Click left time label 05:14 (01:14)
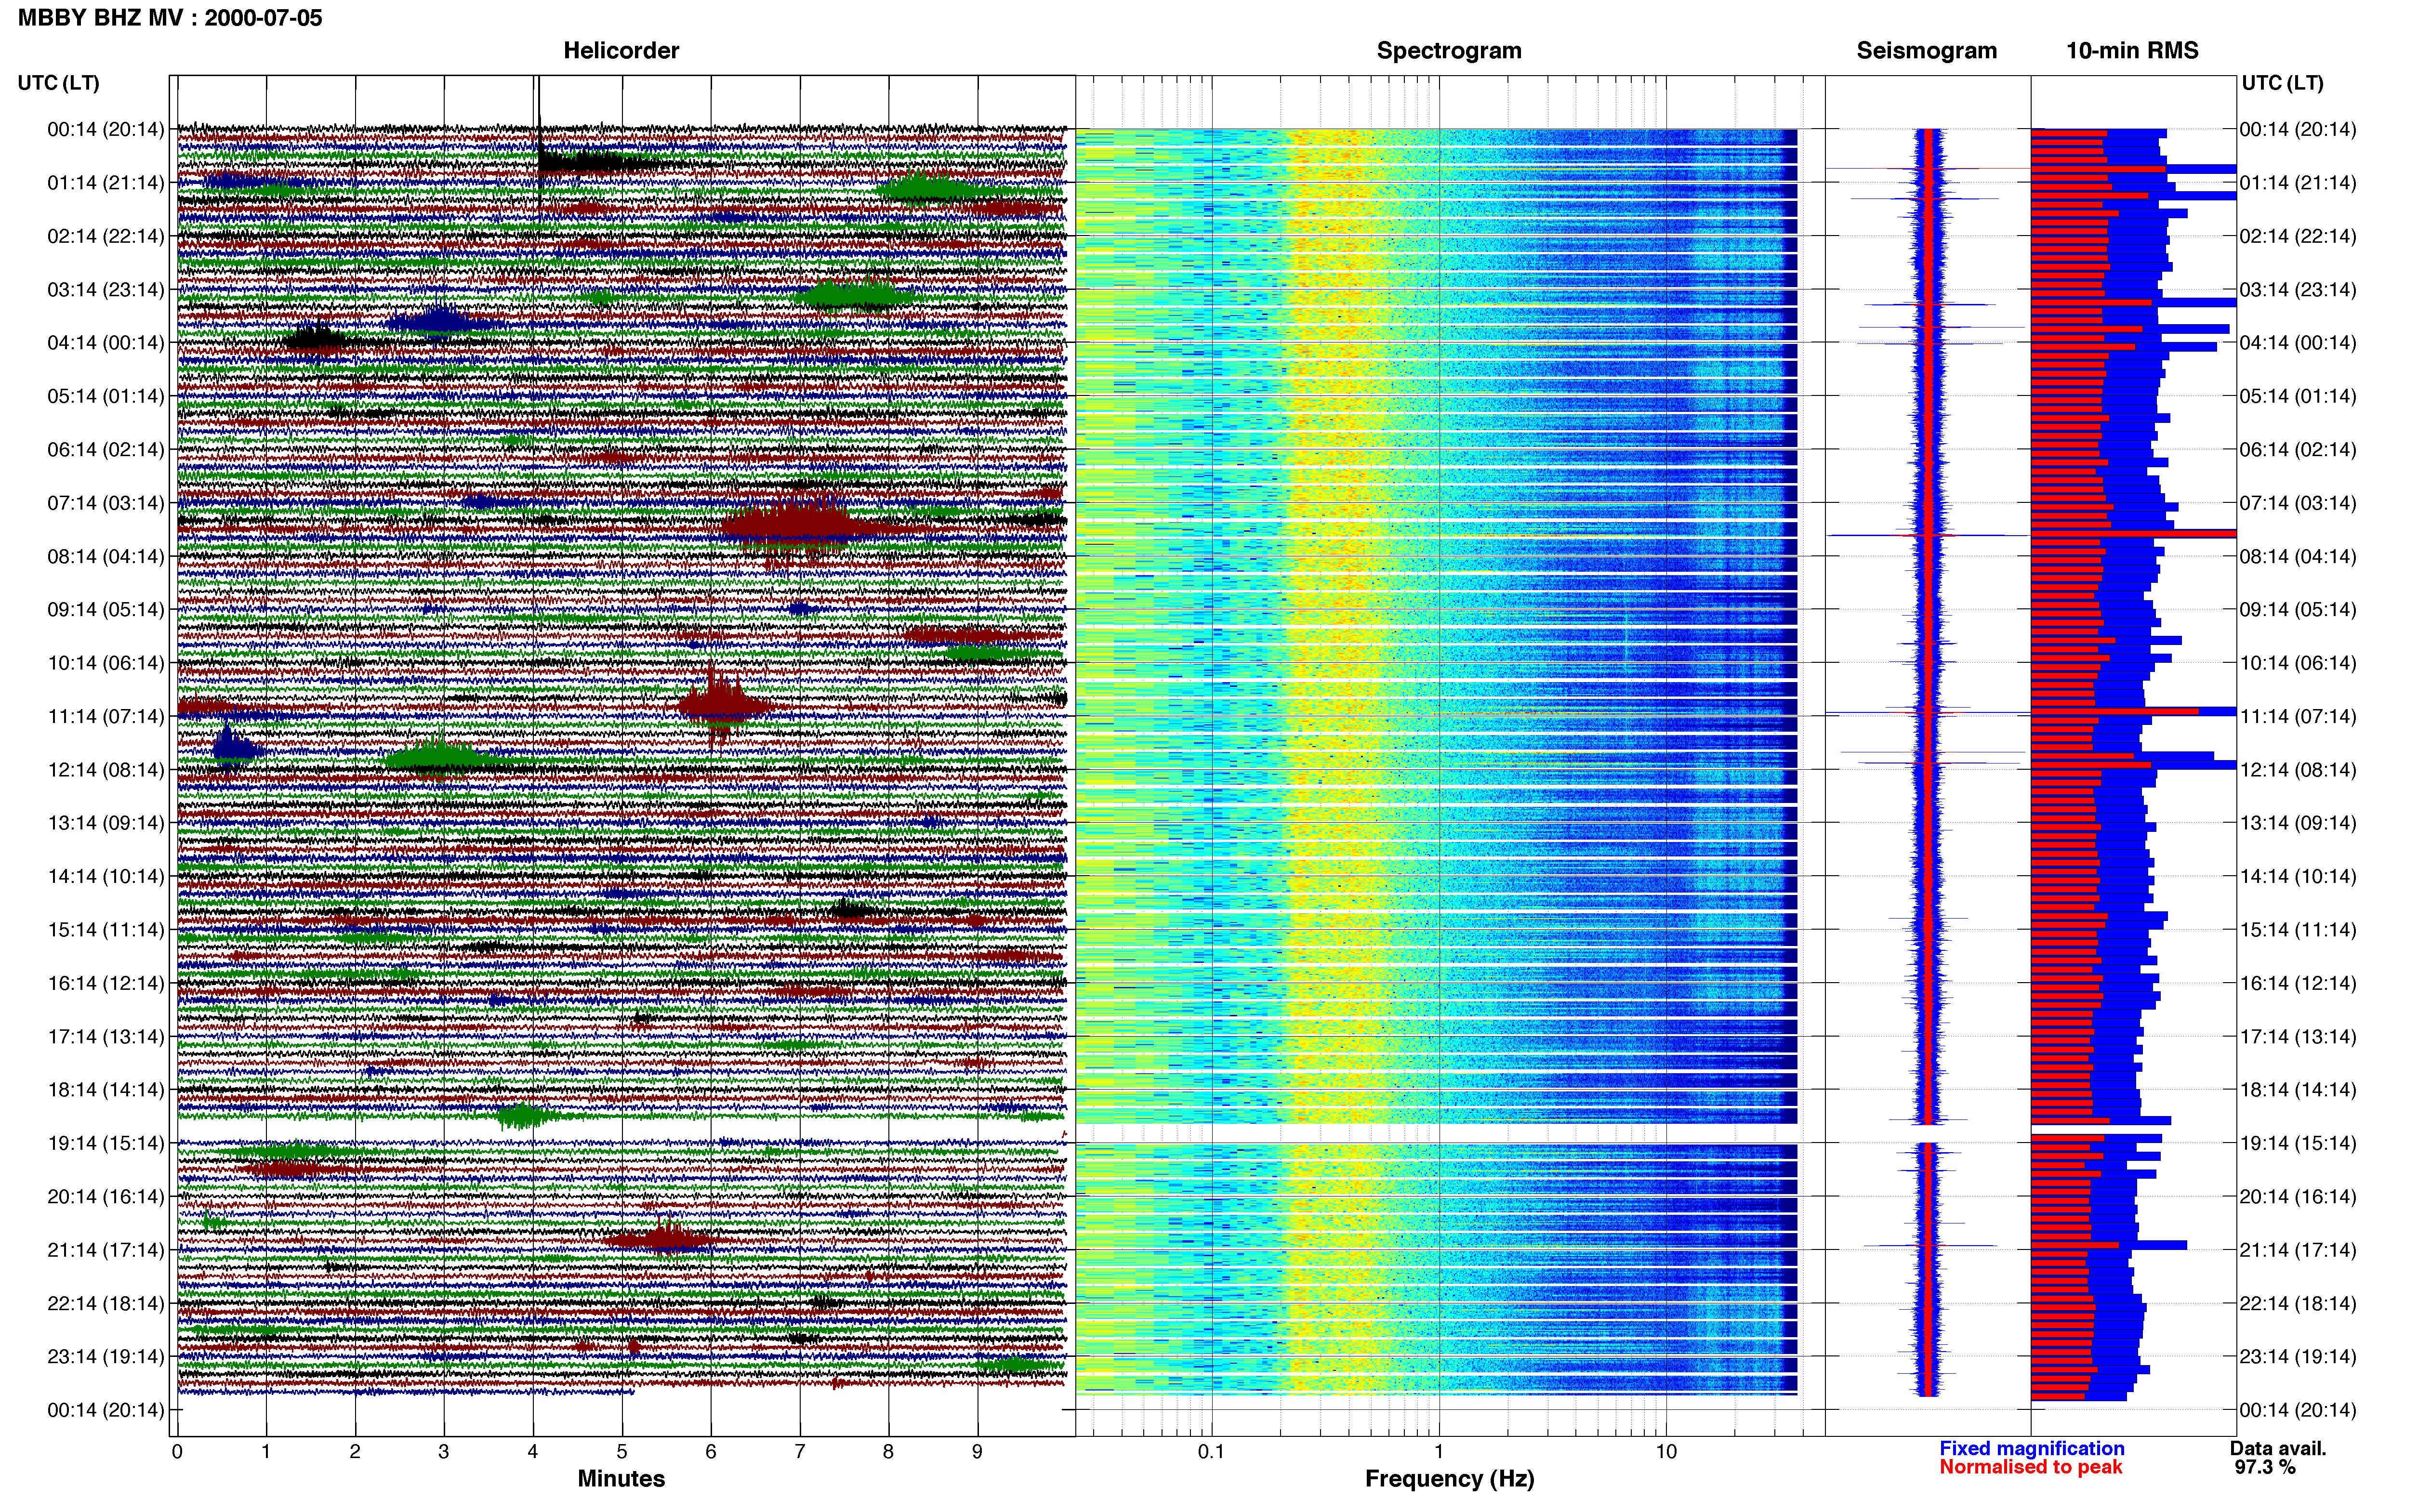 105,396
